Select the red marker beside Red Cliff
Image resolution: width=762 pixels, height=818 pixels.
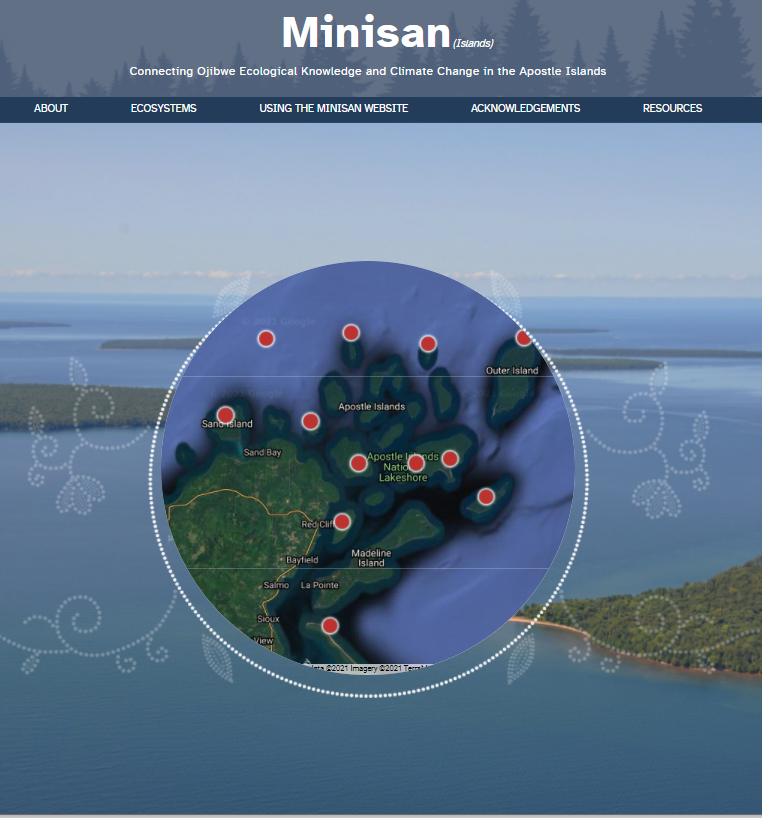click(342, 521)
